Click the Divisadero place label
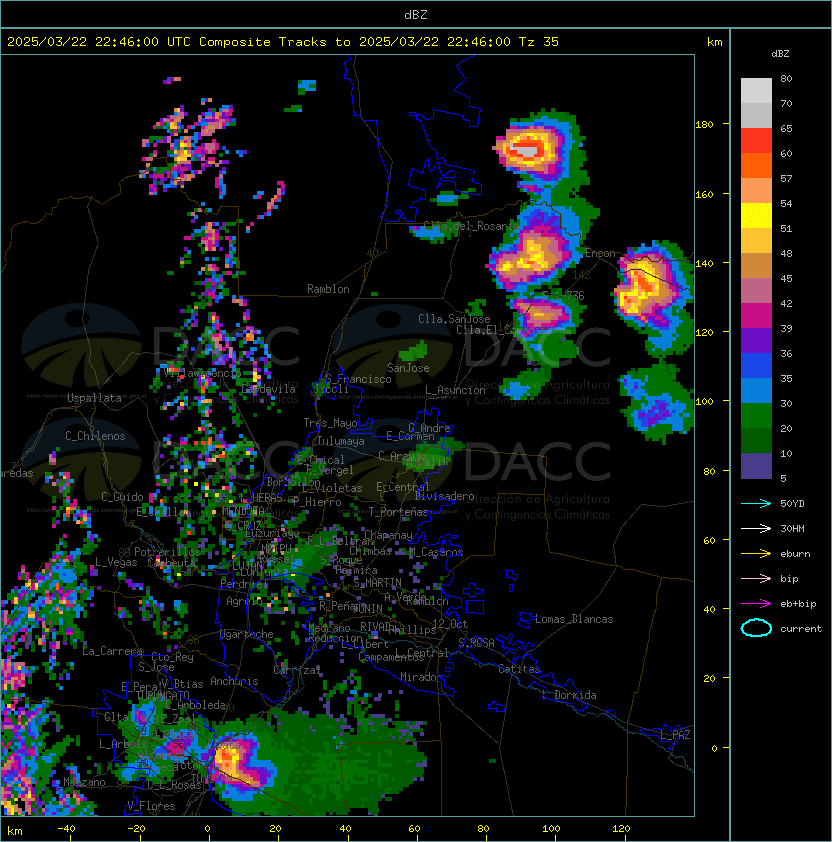The width and height of the screenshot is (832, 842). [x=444, y=496]
